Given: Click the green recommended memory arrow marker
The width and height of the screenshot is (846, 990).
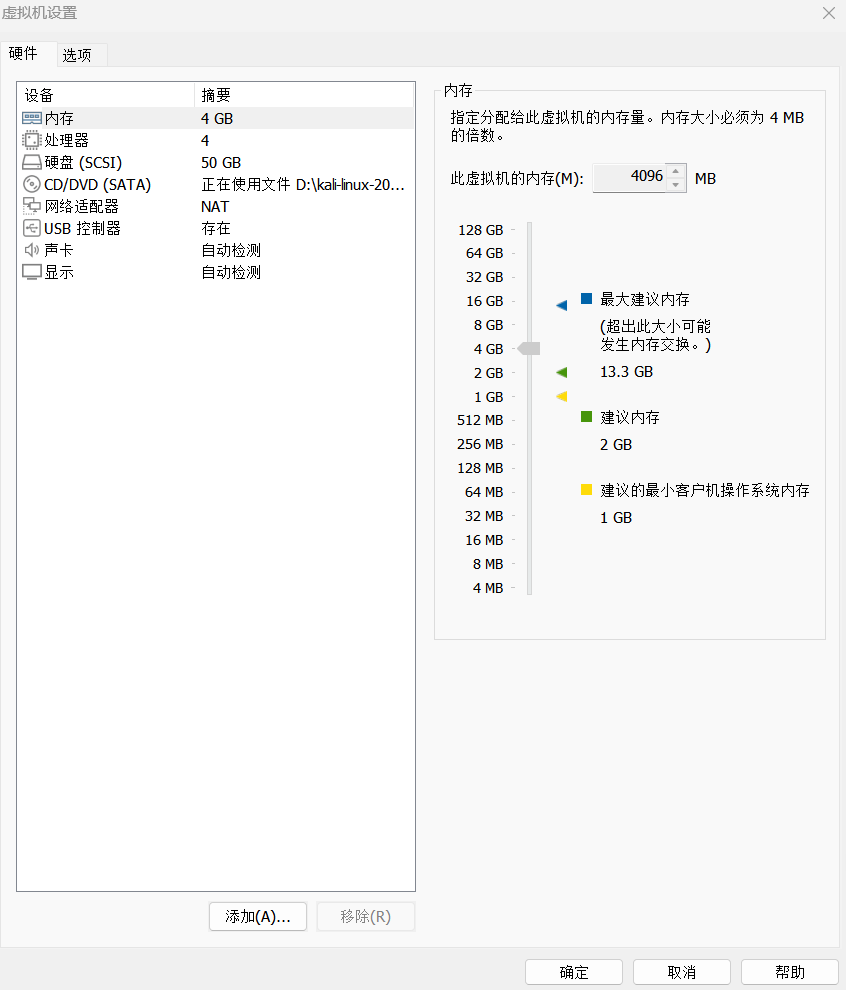Looking at the screenshot, I should coord(561,373).
